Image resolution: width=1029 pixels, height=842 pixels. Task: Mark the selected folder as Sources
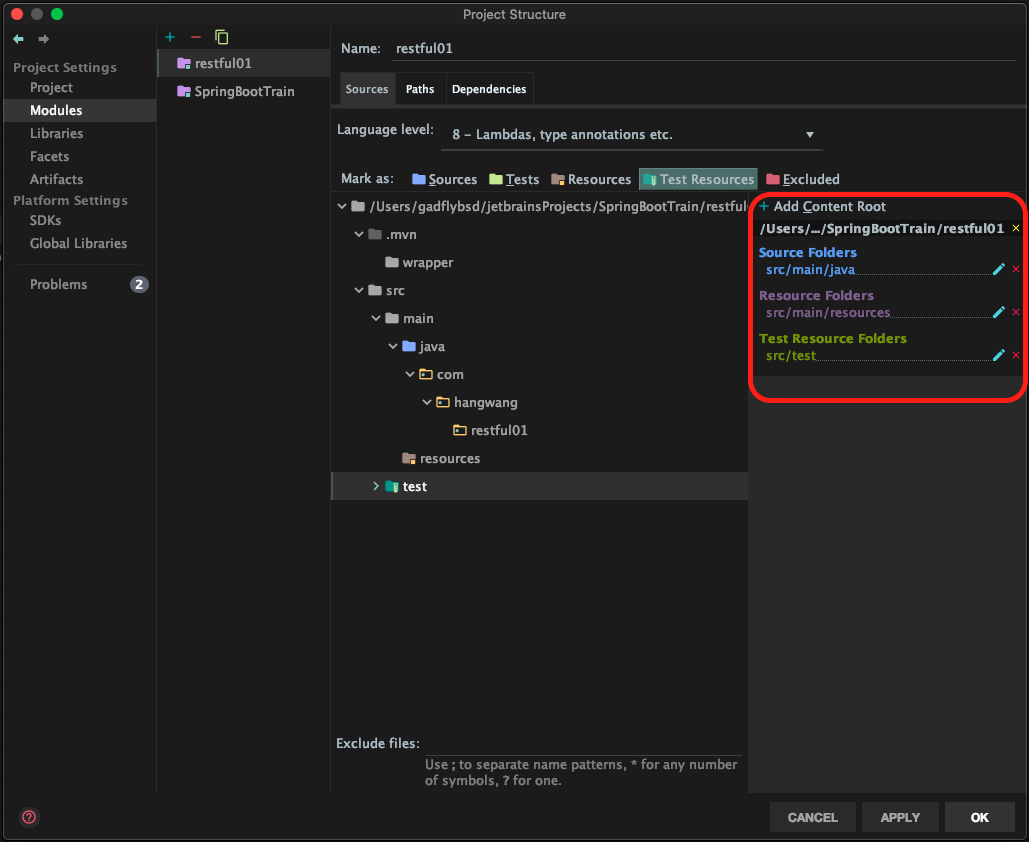[444, 179]
